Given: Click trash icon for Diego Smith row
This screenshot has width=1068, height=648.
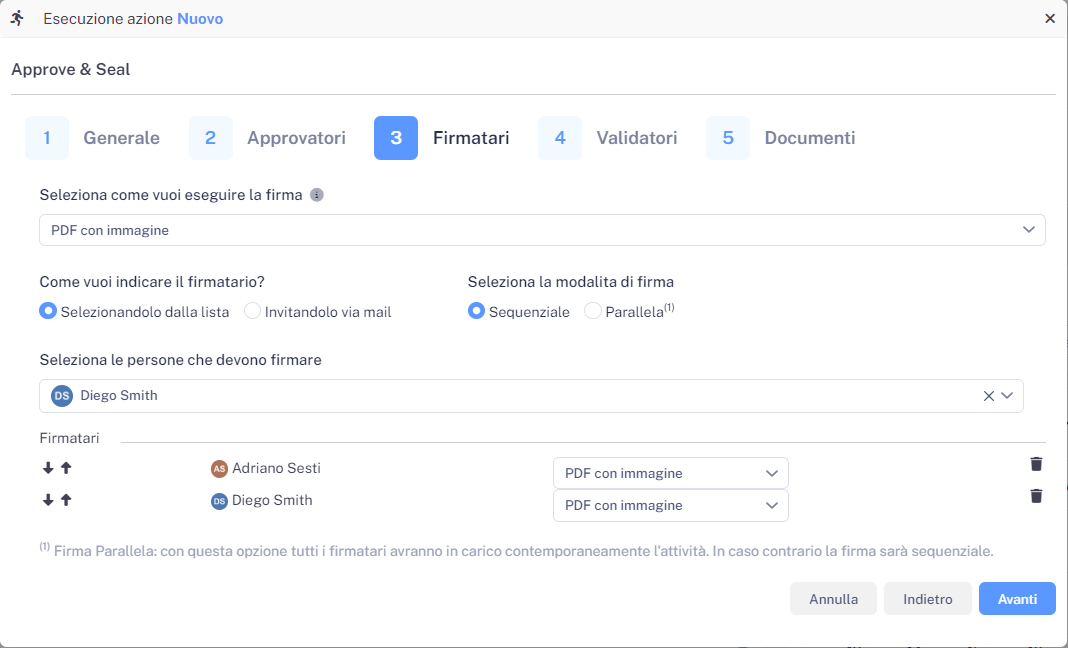Looking at the screenshot, I should pyautogui.click(x=1036, y=496).
